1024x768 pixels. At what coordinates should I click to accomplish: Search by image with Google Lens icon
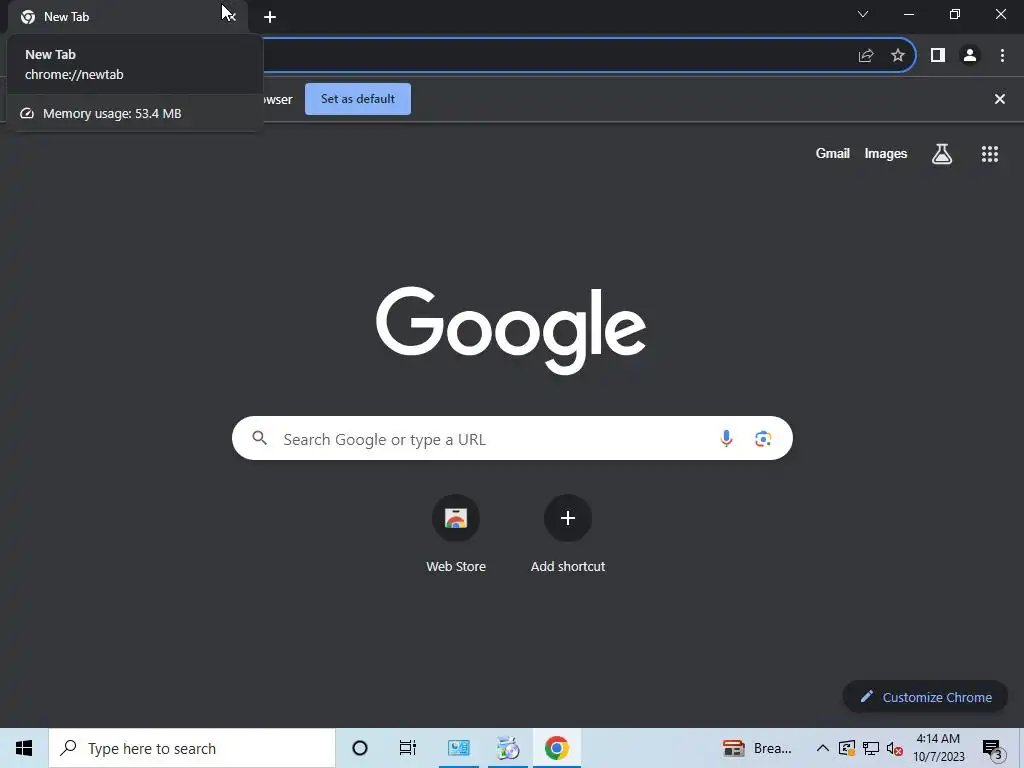coord(763,439)
